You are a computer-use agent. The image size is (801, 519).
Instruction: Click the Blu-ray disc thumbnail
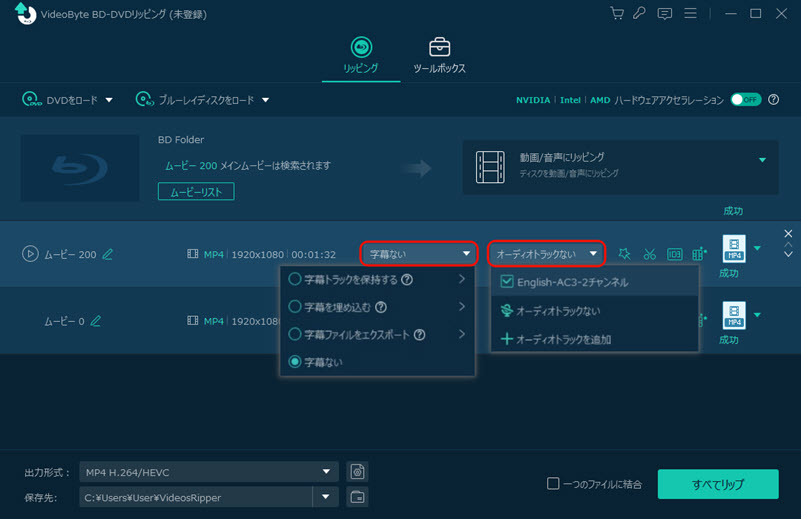80,168
